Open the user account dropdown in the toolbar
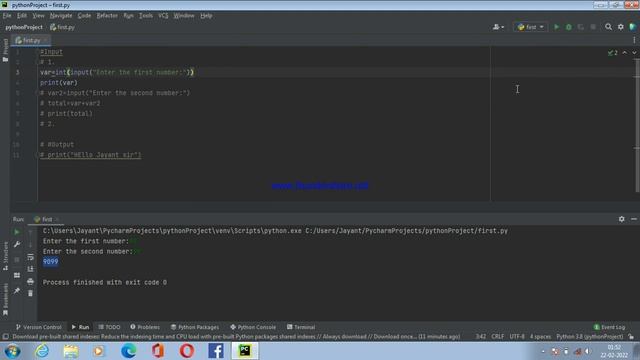The image size is (640, 360). click(498, 27)
